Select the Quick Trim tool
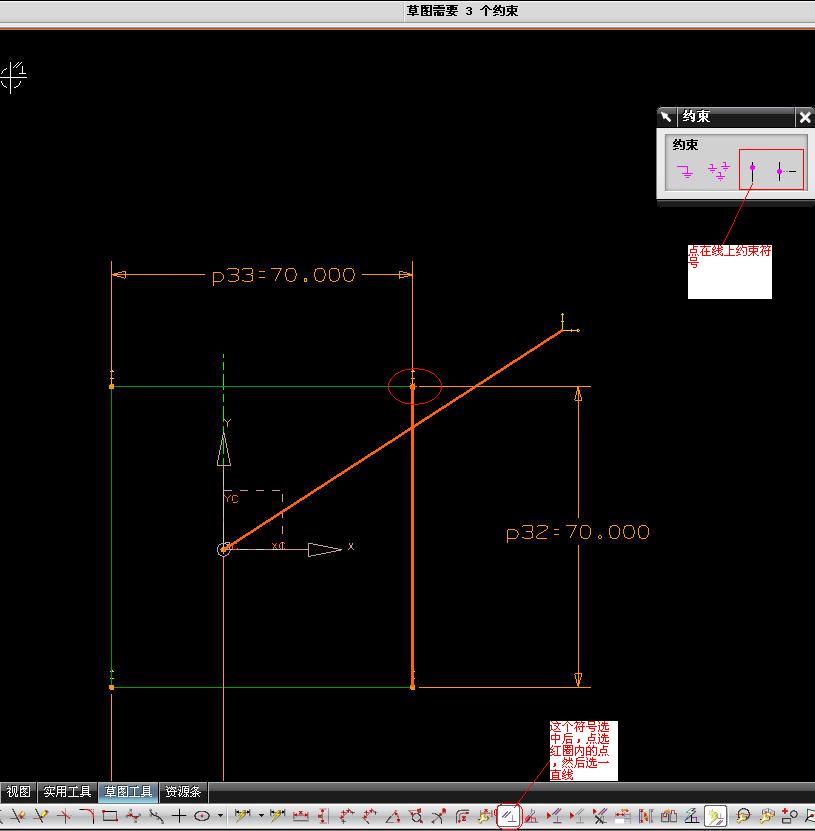Viewport: 815px width, 831px height. pos(18,816)
